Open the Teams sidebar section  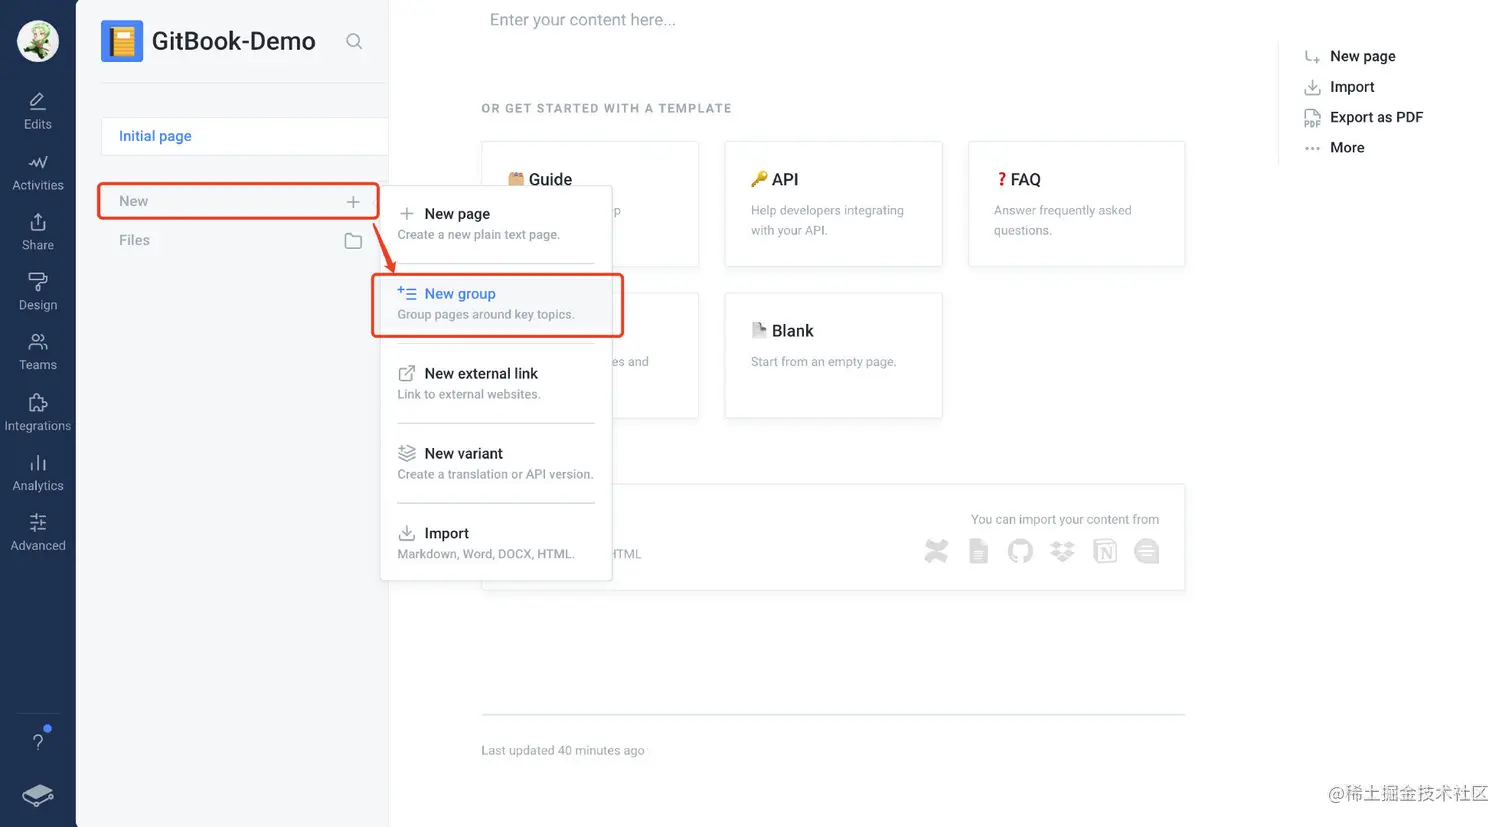(38, 352)
